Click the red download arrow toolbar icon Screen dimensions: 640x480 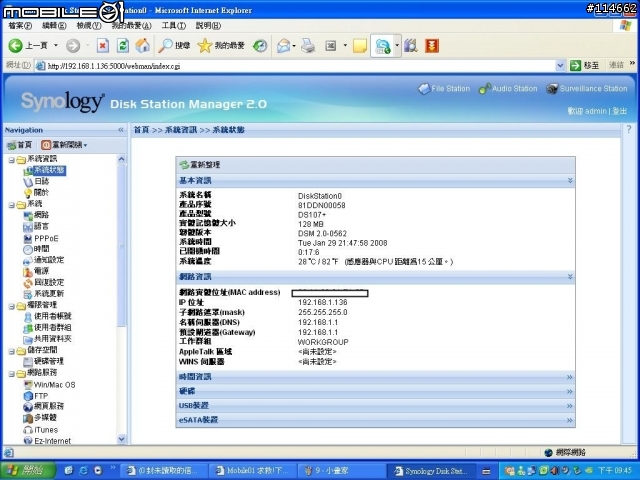point(432,45)
